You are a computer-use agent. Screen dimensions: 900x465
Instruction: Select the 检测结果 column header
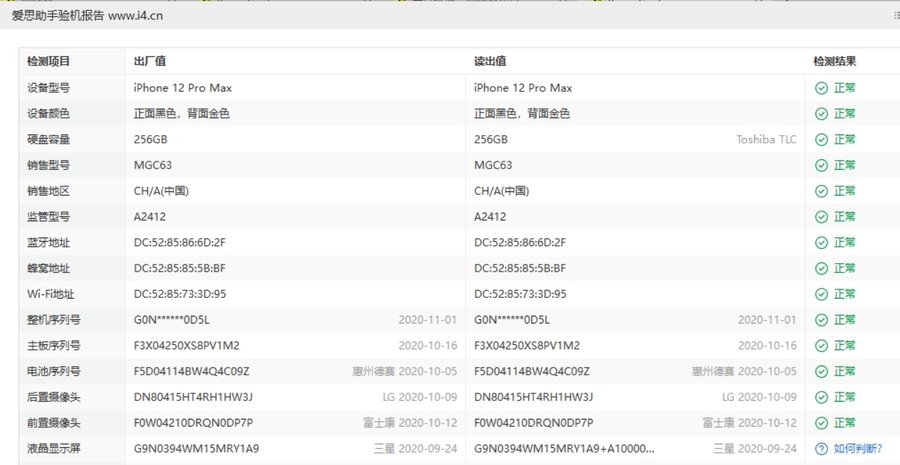pos(835,61)
